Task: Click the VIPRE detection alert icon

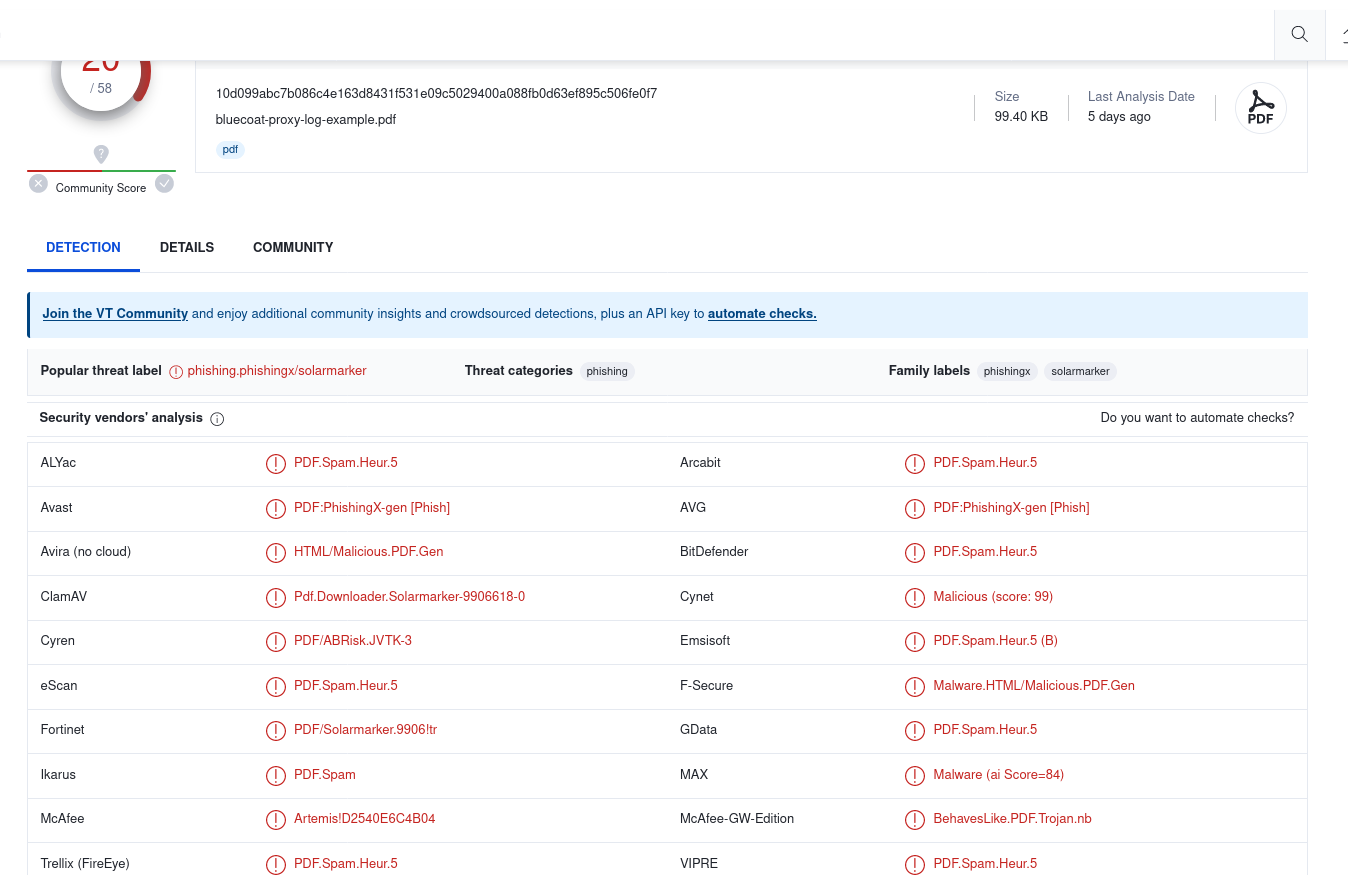Action: pyautogui.click(x=914, y=864)
